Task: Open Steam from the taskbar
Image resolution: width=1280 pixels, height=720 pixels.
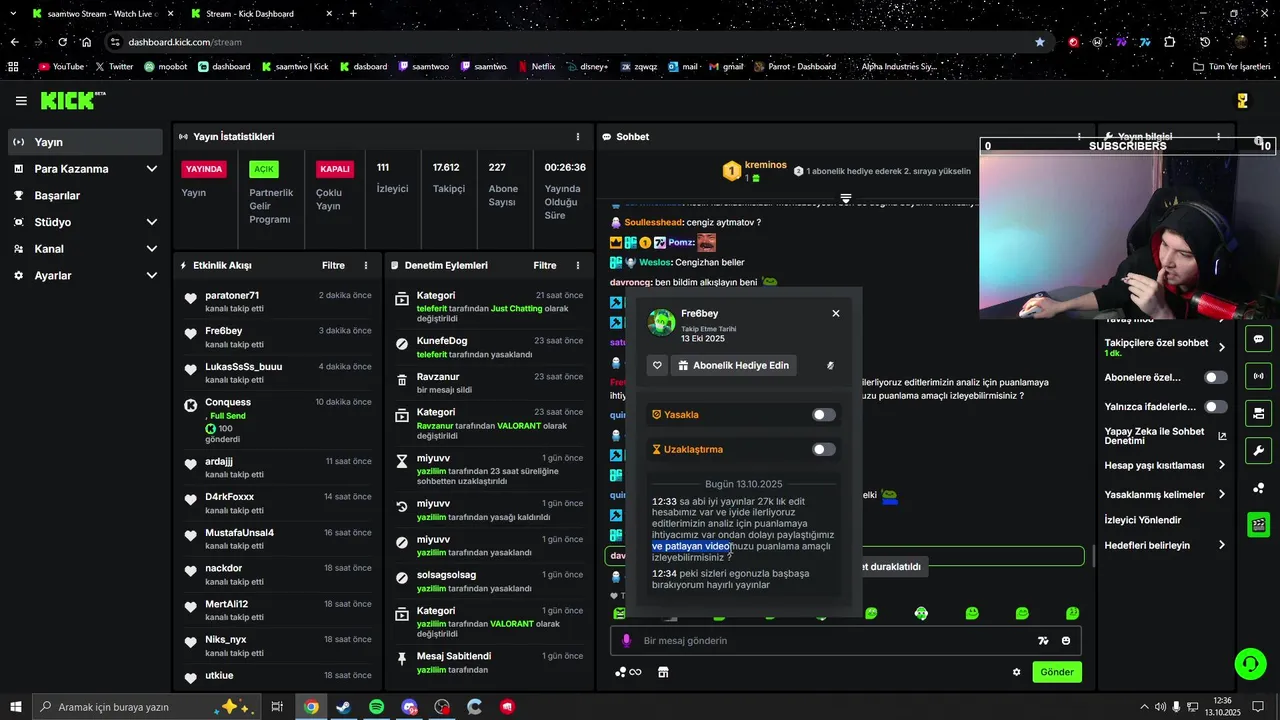Action: (343, 707)
